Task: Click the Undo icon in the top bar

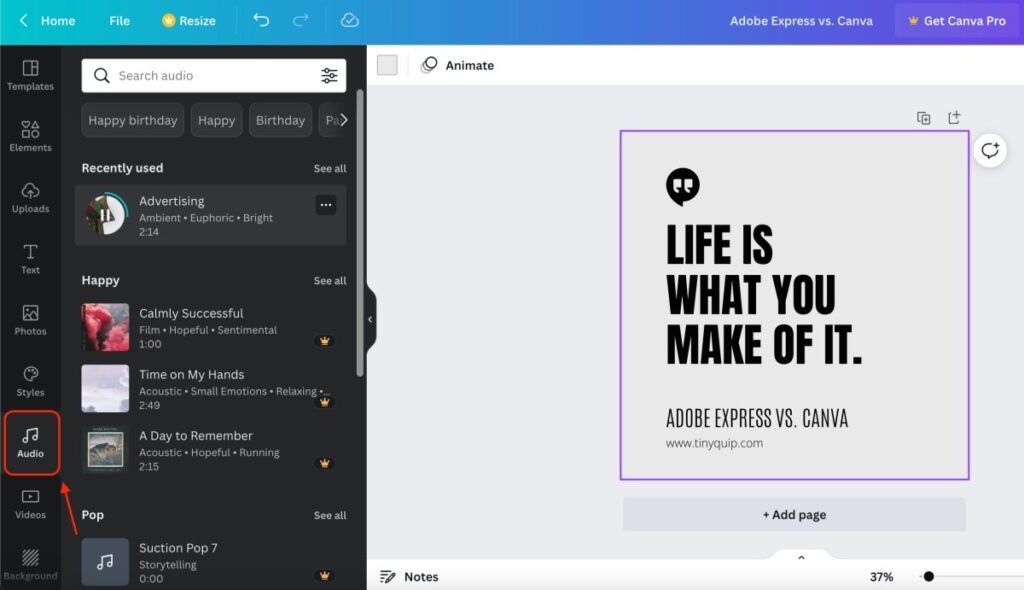Action: coord(264,20)
